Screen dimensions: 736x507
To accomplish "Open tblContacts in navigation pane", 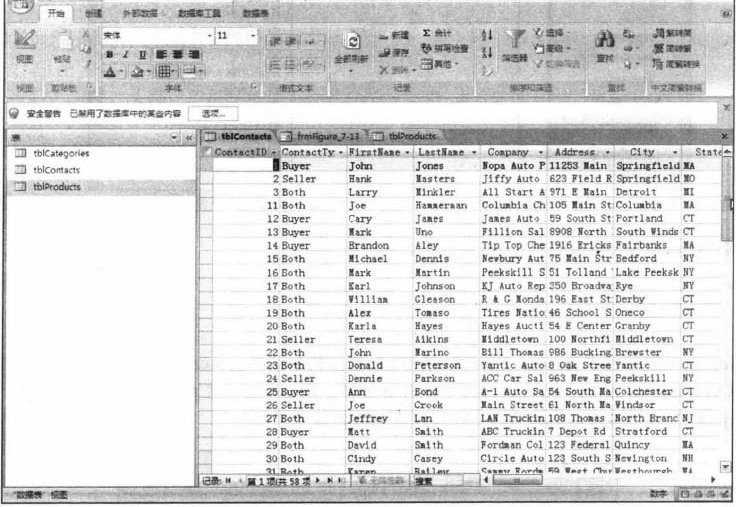I will 56,170.
